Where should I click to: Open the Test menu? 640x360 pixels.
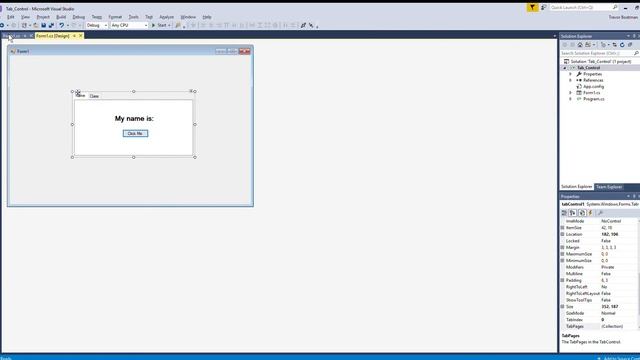pyautogui.click(x=149, y=17)
